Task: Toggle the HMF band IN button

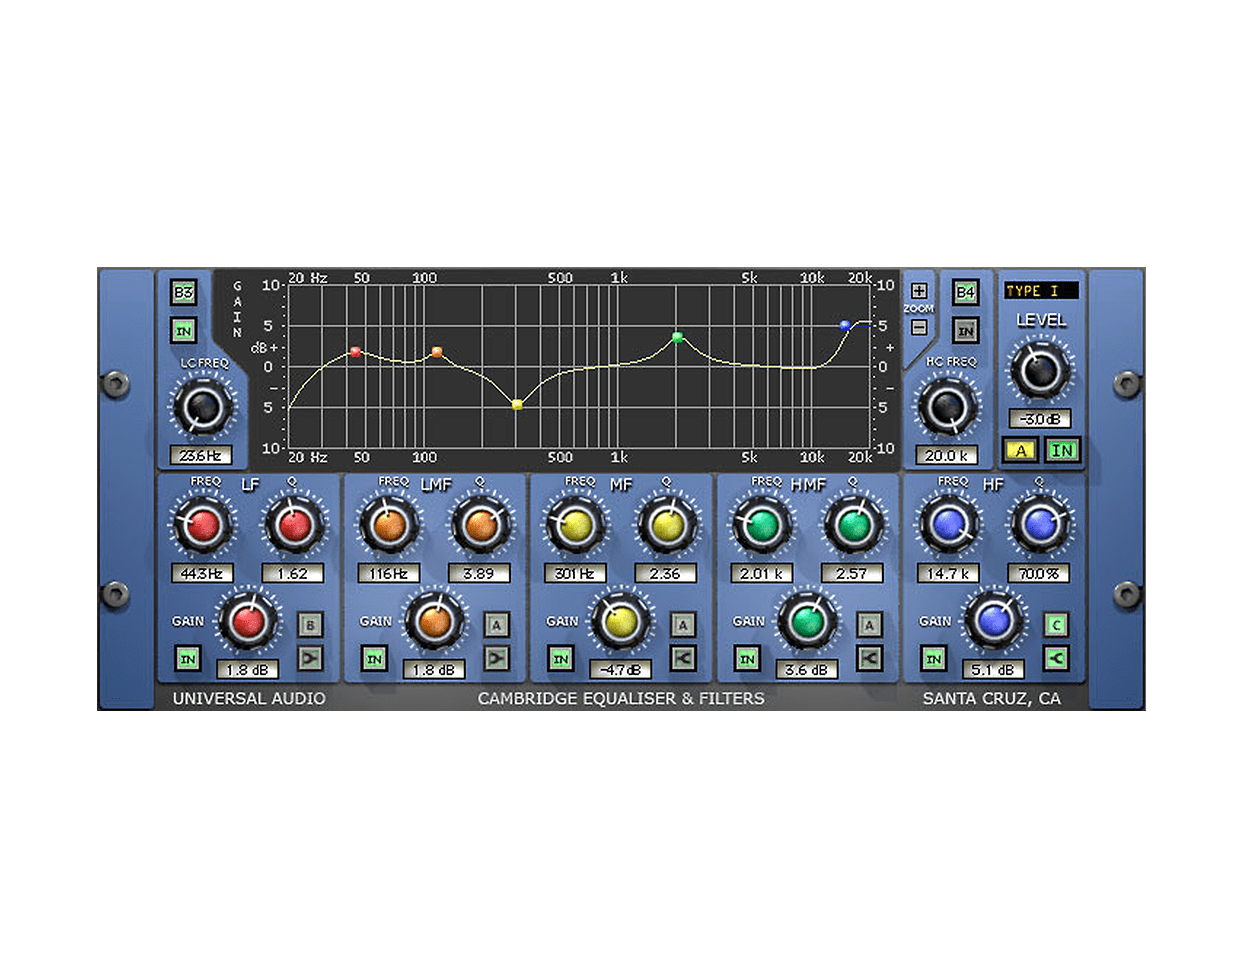Action: click(747, 658)
